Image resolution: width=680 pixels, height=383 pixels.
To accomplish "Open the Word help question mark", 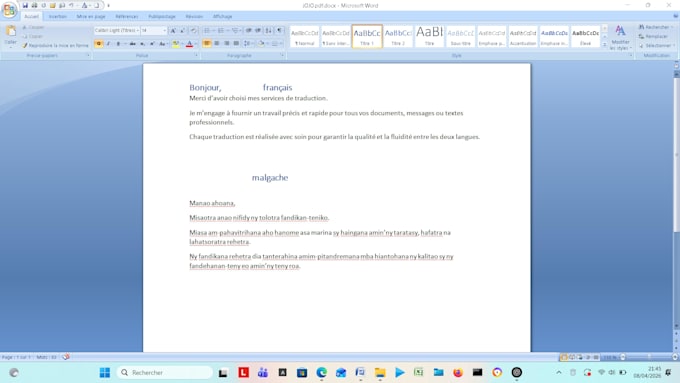I will 675,16.
